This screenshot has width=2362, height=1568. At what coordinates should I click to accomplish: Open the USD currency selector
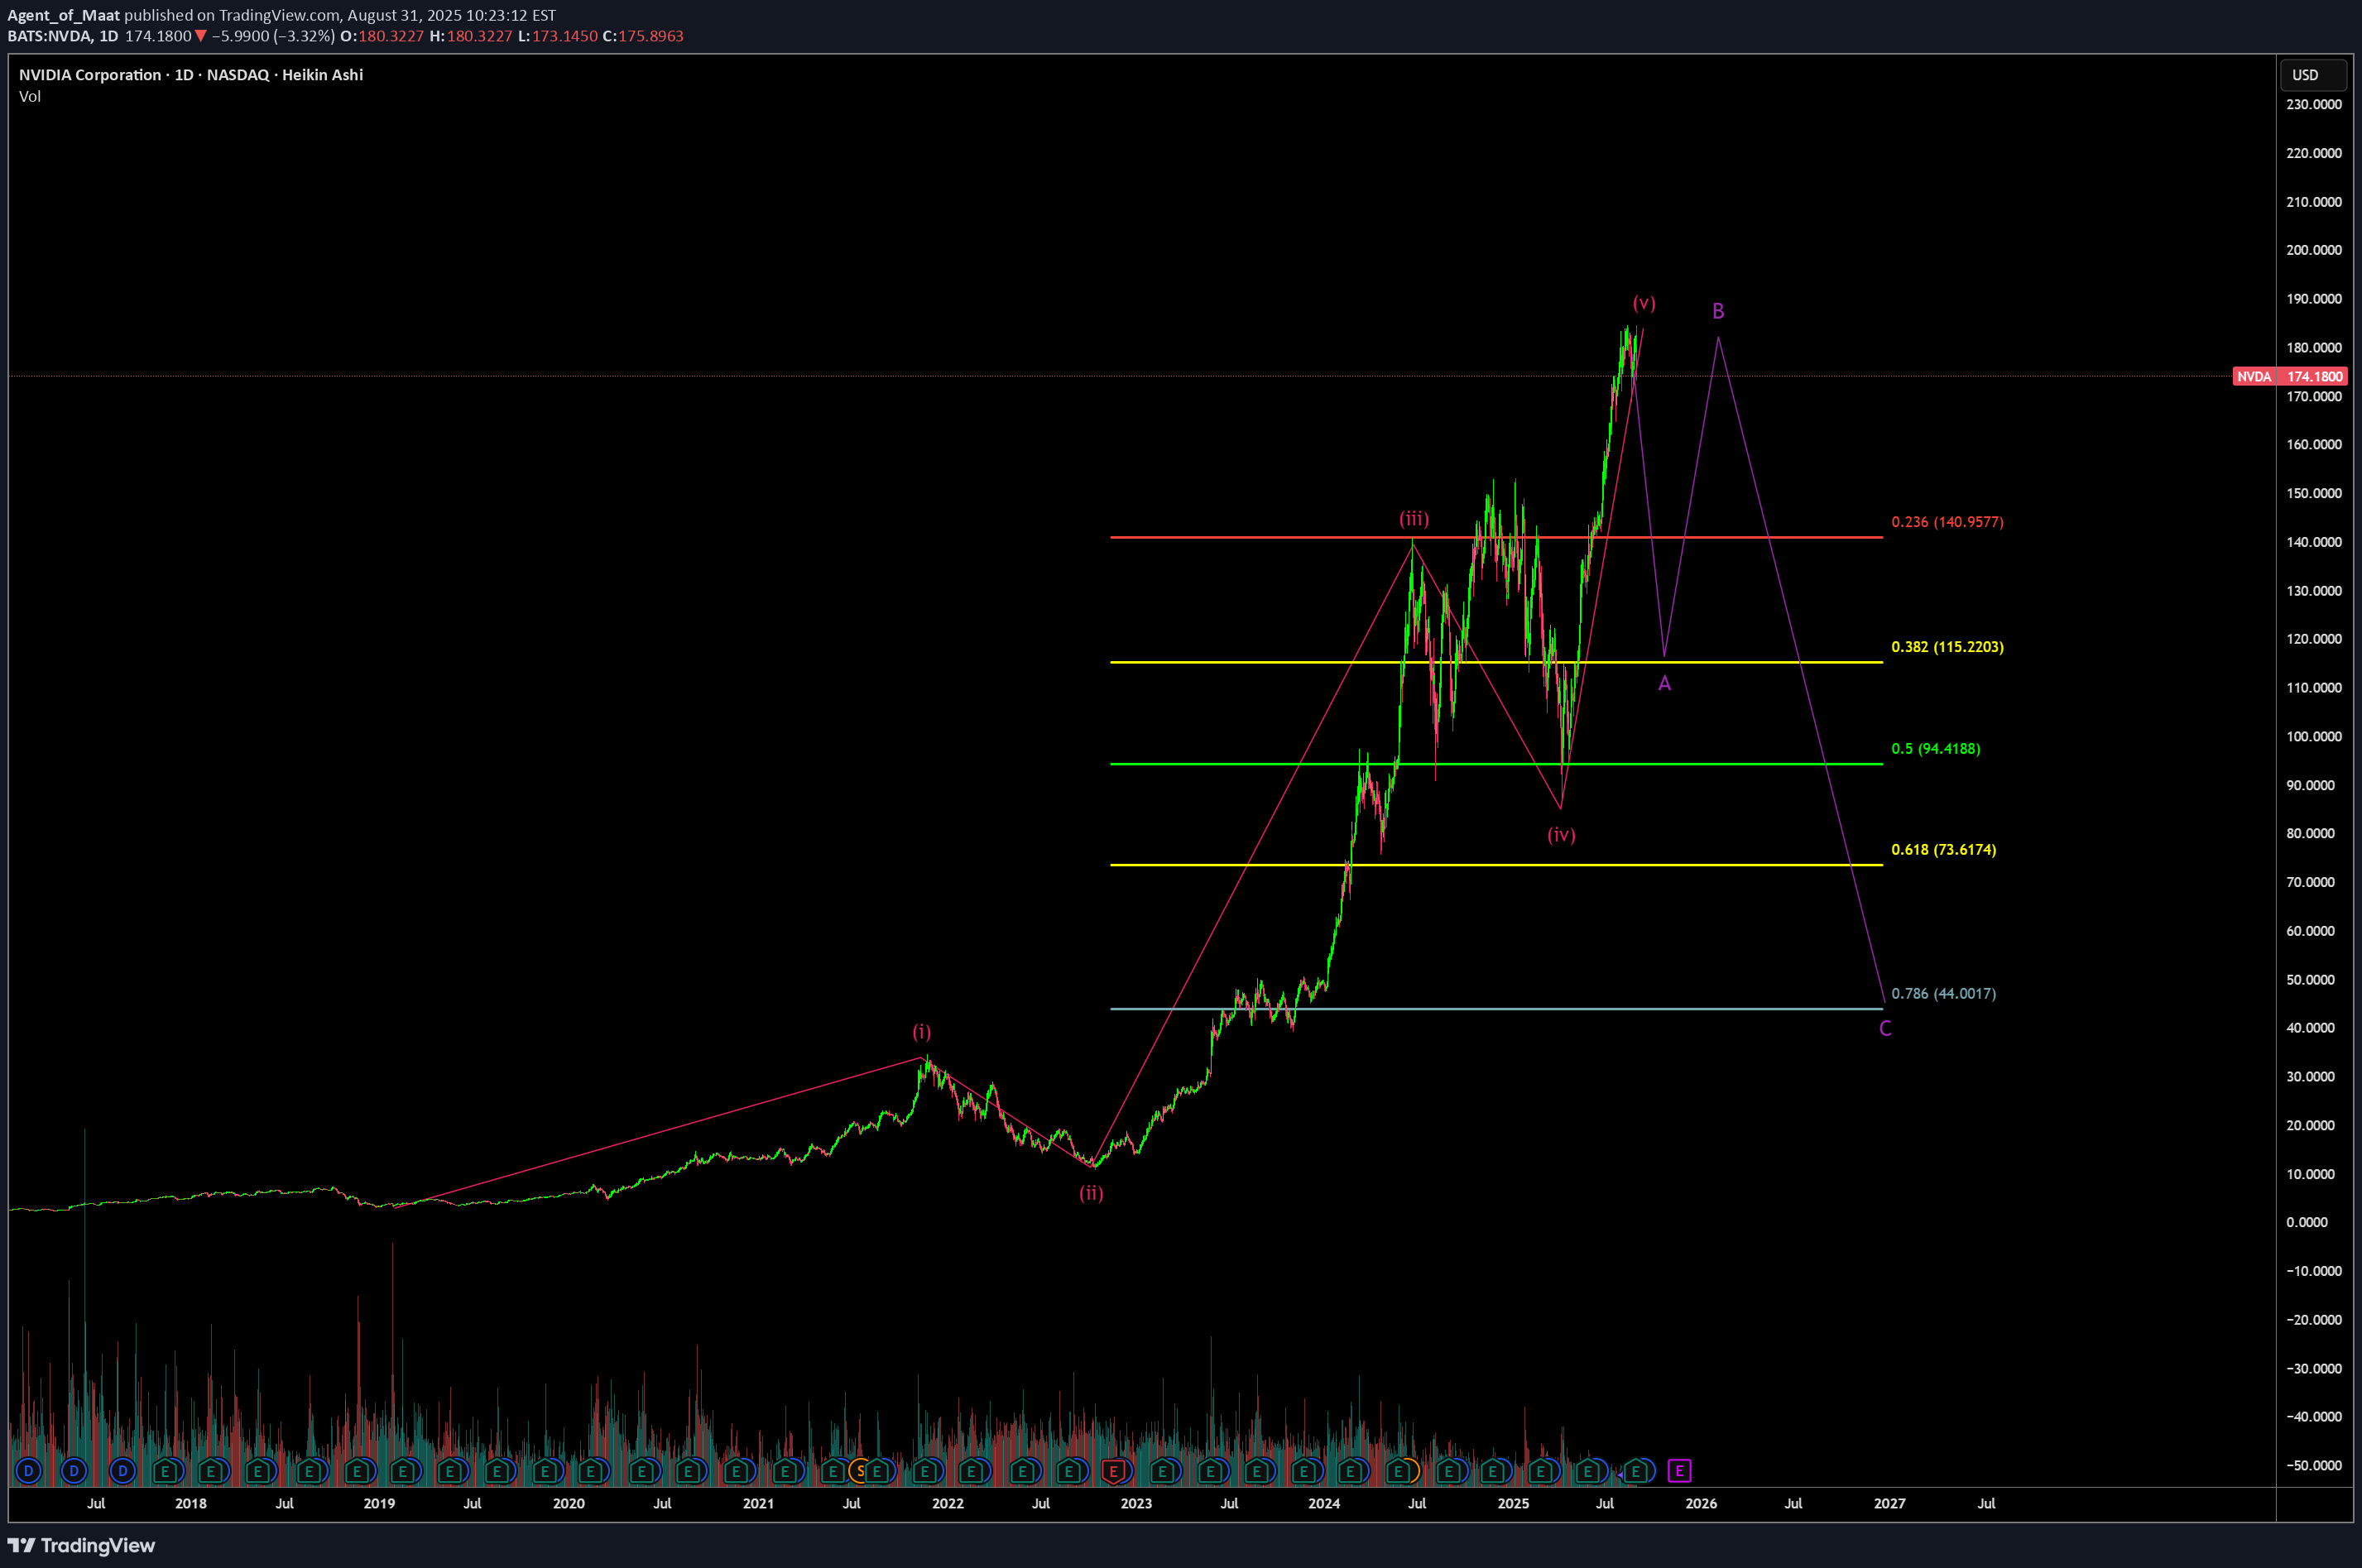coord(2312,75)
